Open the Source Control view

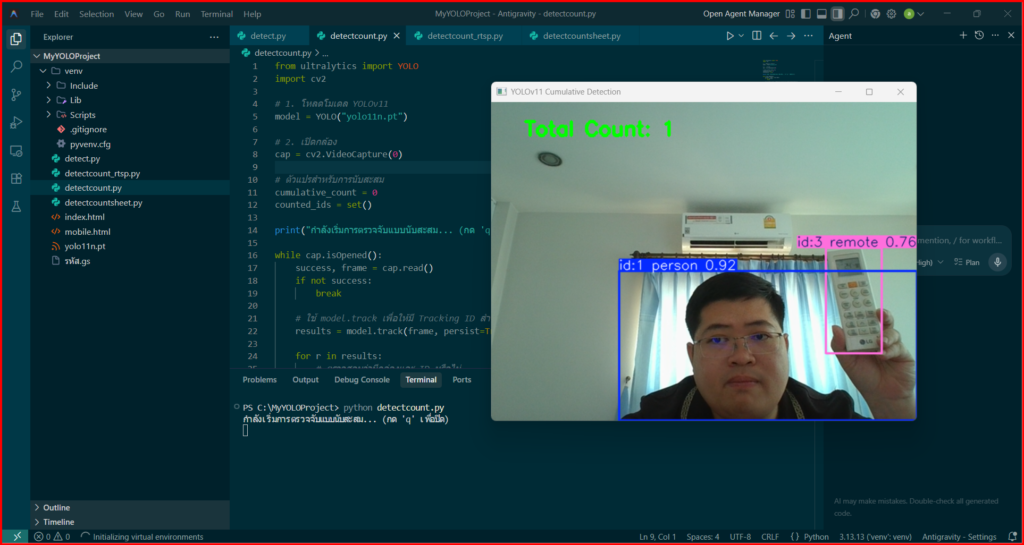(16, 94)
